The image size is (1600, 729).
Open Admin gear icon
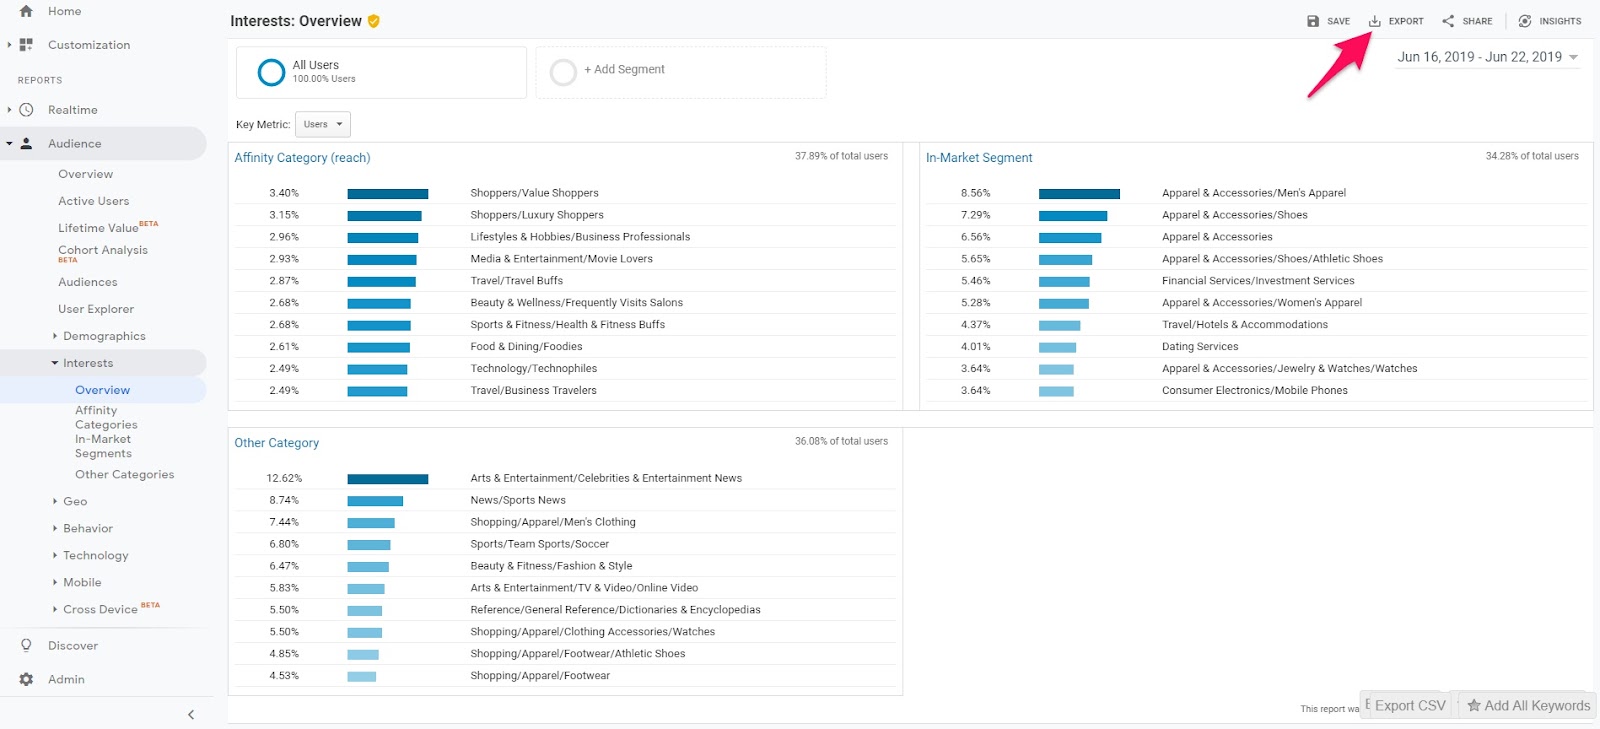(x=27, y=679)
